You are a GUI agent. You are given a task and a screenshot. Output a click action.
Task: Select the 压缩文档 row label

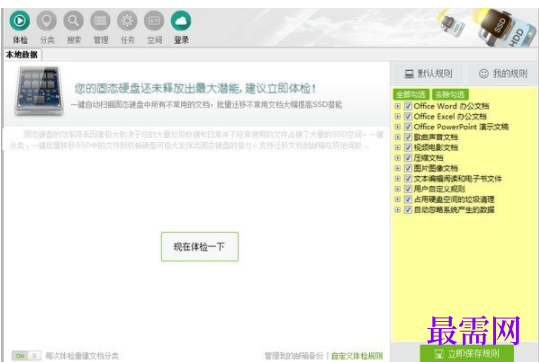[428, 158]
